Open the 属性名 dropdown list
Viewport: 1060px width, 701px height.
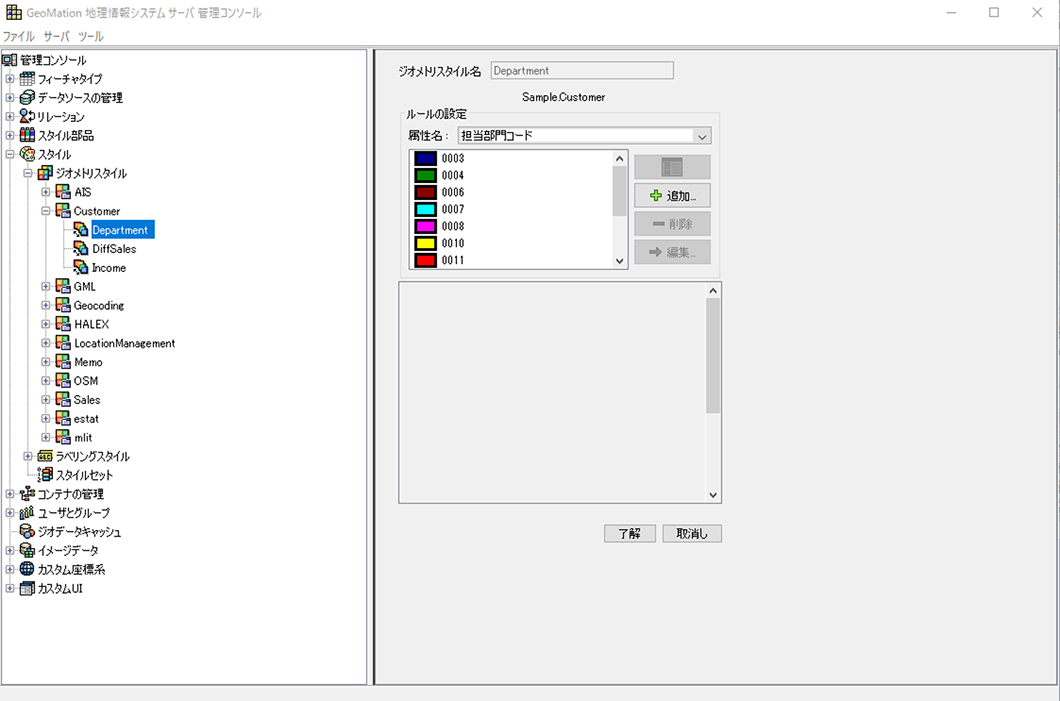tap(702, 136)
